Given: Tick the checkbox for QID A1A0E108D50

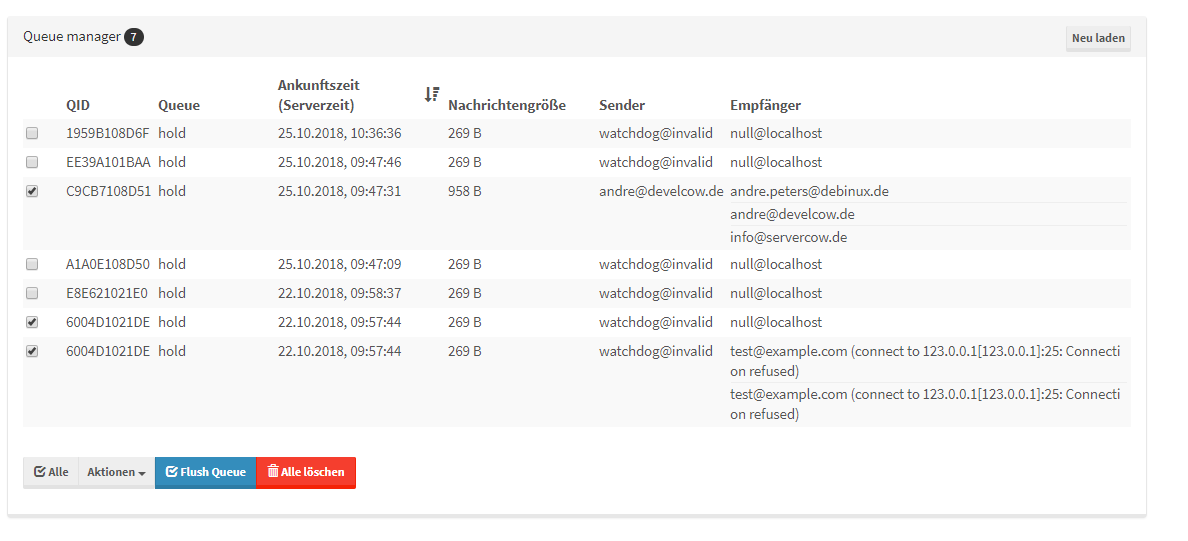Looking at the screenshot, I should (32, 264).
